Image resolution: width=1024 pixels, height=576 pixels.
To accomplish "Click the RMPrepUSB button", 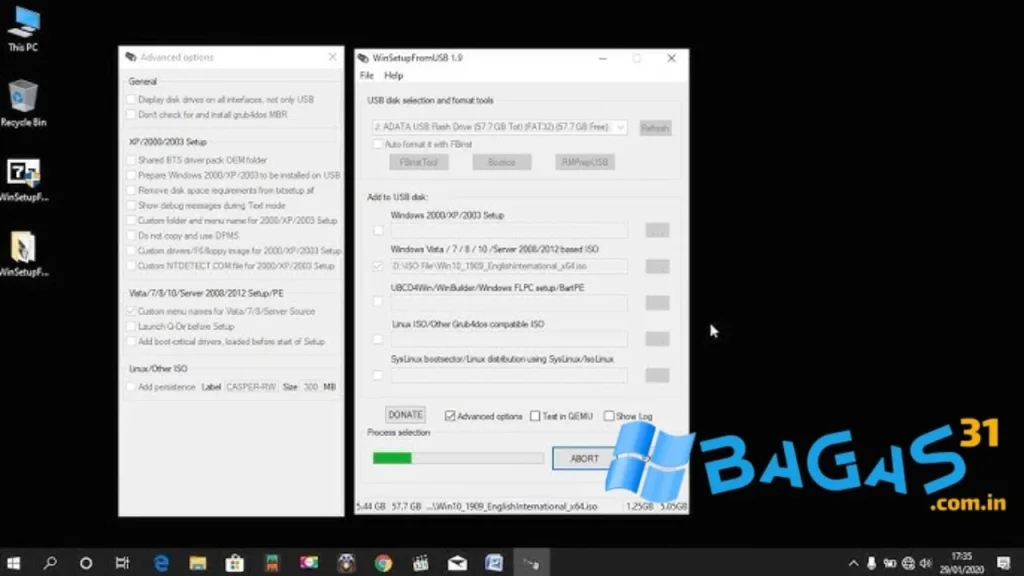I will point(585,162).
